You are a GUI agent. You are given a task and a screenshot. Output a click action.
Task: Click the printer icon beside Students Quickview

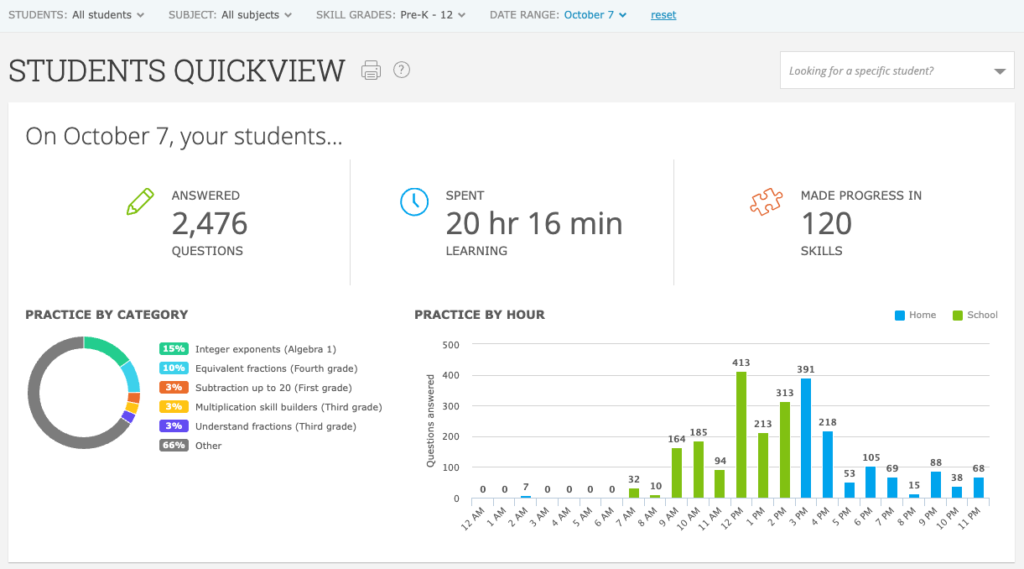[371, 70]
